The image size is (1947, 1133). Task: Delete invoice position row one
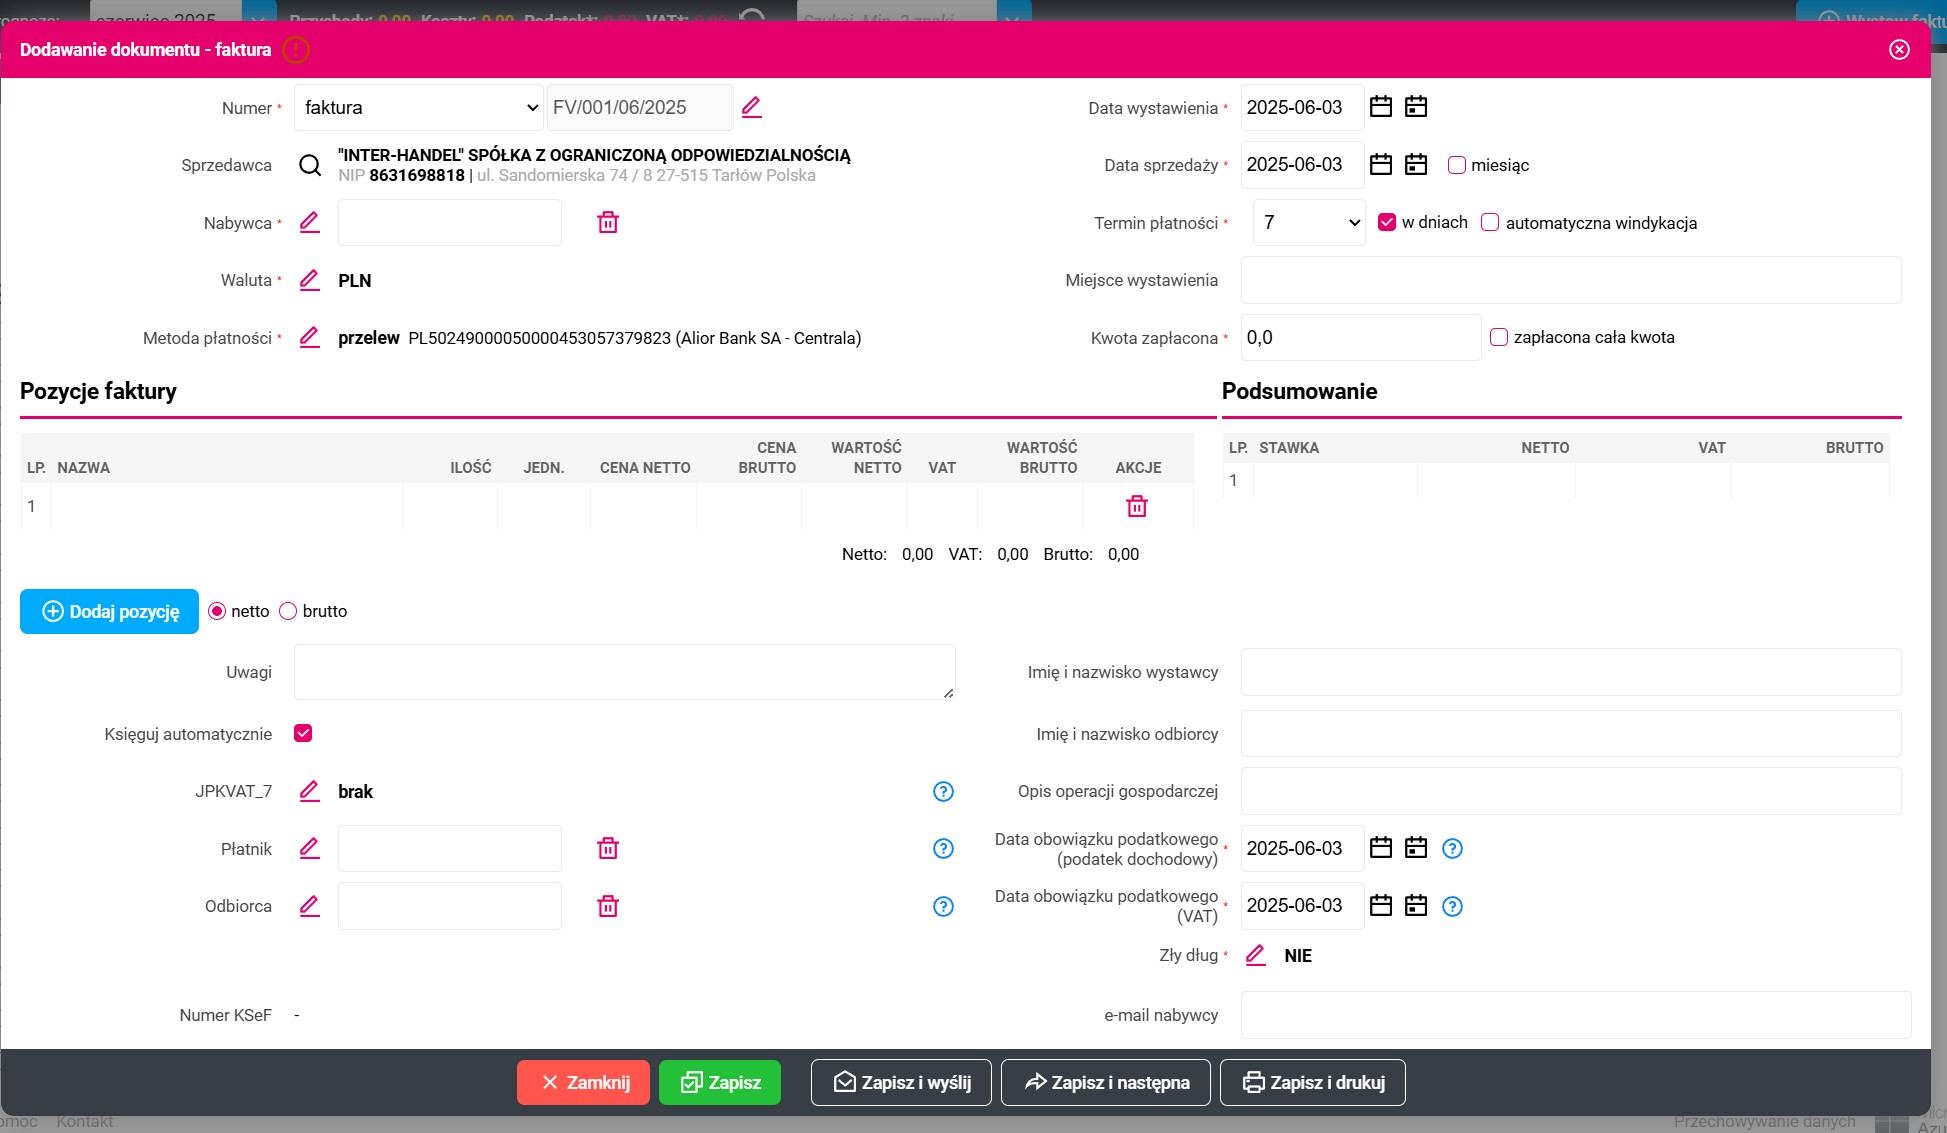pos(1137,506)
